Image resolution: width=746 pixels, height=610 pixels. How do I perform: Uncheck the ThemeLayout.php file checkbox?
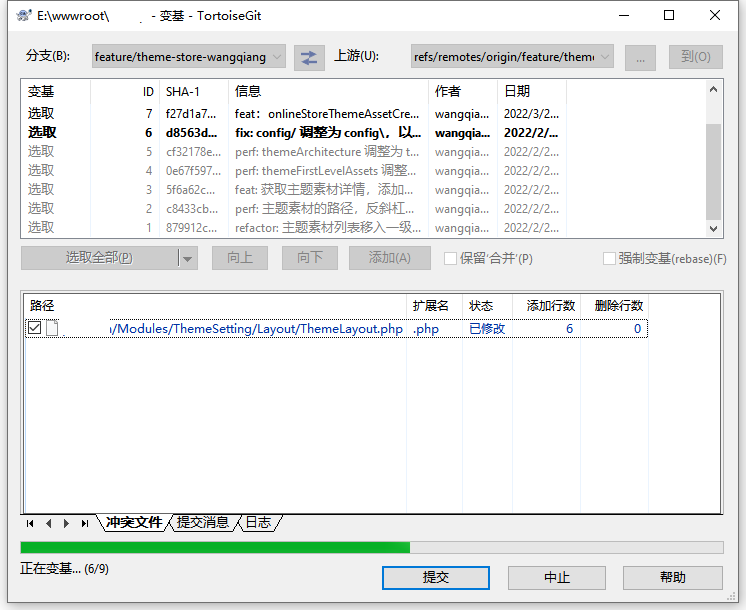point(34,328)
